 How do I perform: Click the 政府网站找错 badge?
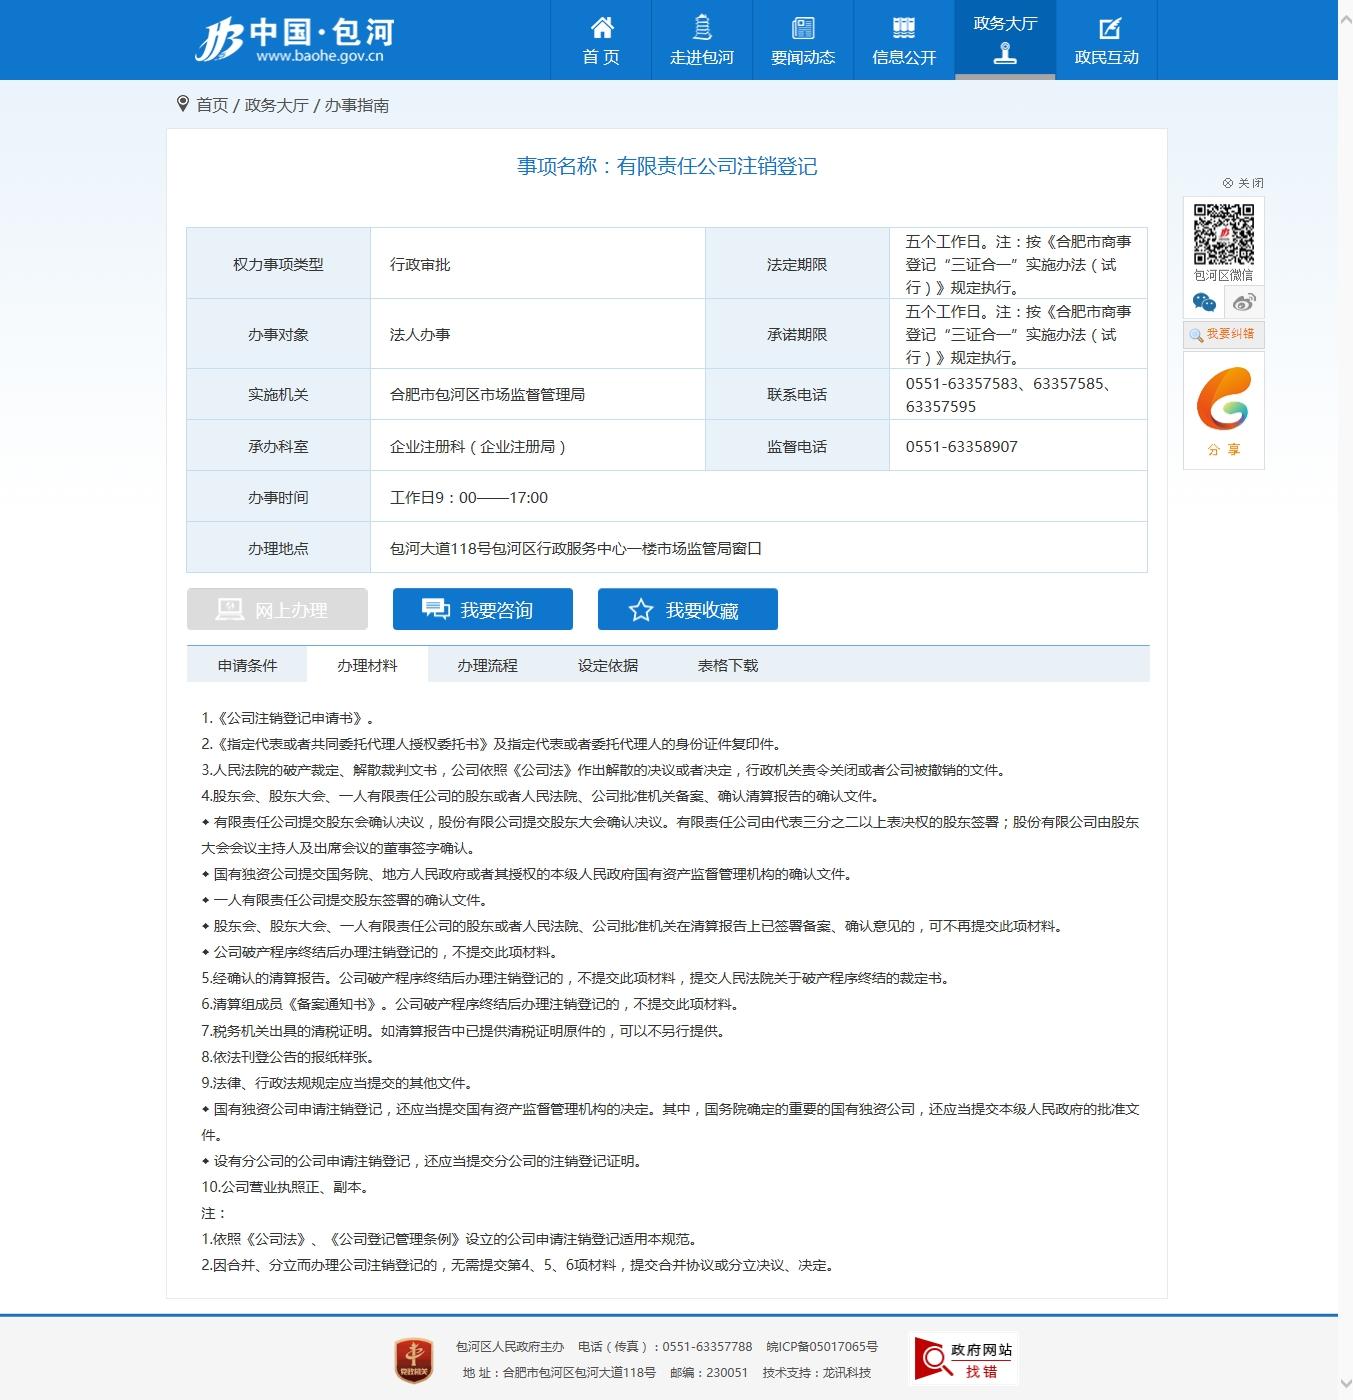963,1359
